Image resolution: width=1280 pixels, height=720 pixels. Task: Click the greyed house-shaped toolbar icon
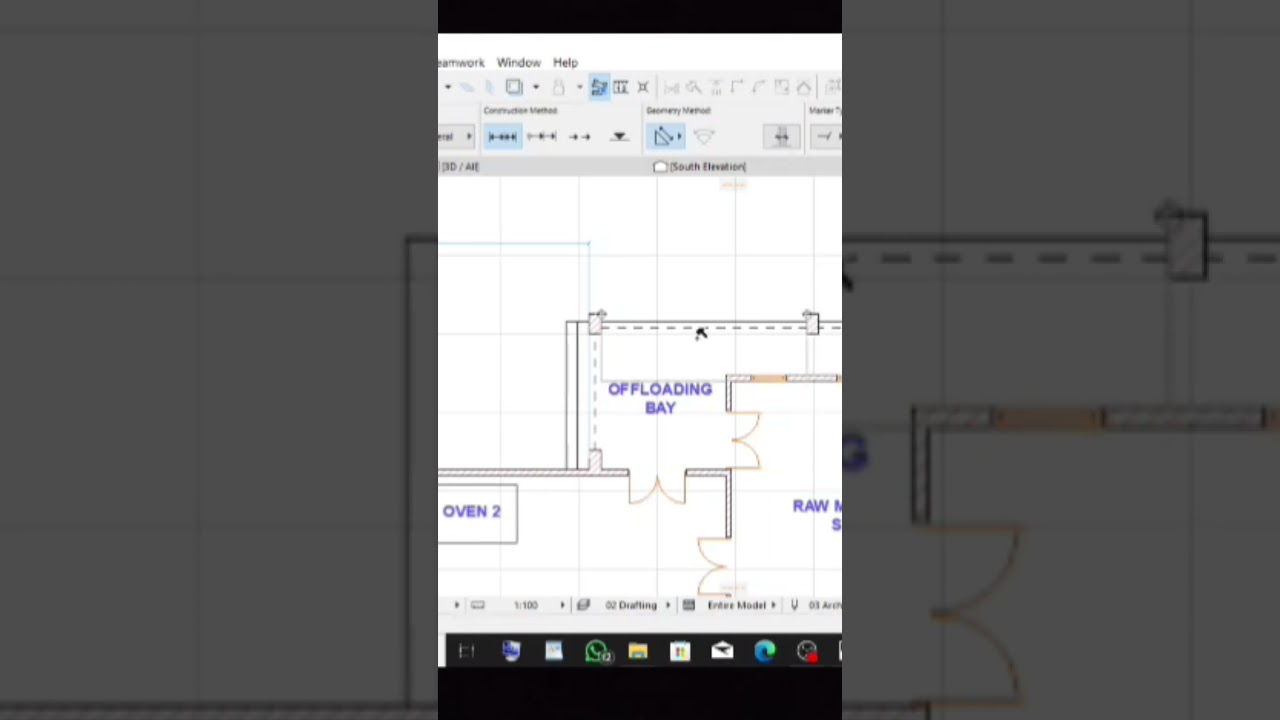click(x=803, y=87)
